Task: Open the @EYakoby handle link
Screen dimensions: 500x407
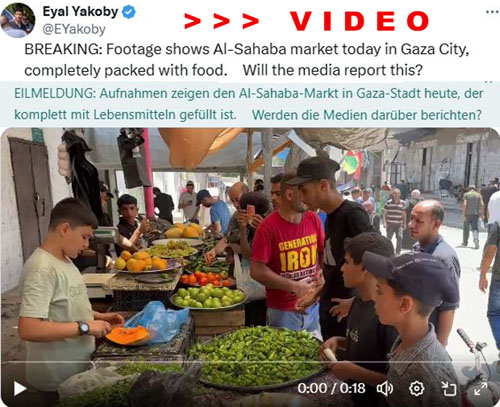Action: click(74, 29)
